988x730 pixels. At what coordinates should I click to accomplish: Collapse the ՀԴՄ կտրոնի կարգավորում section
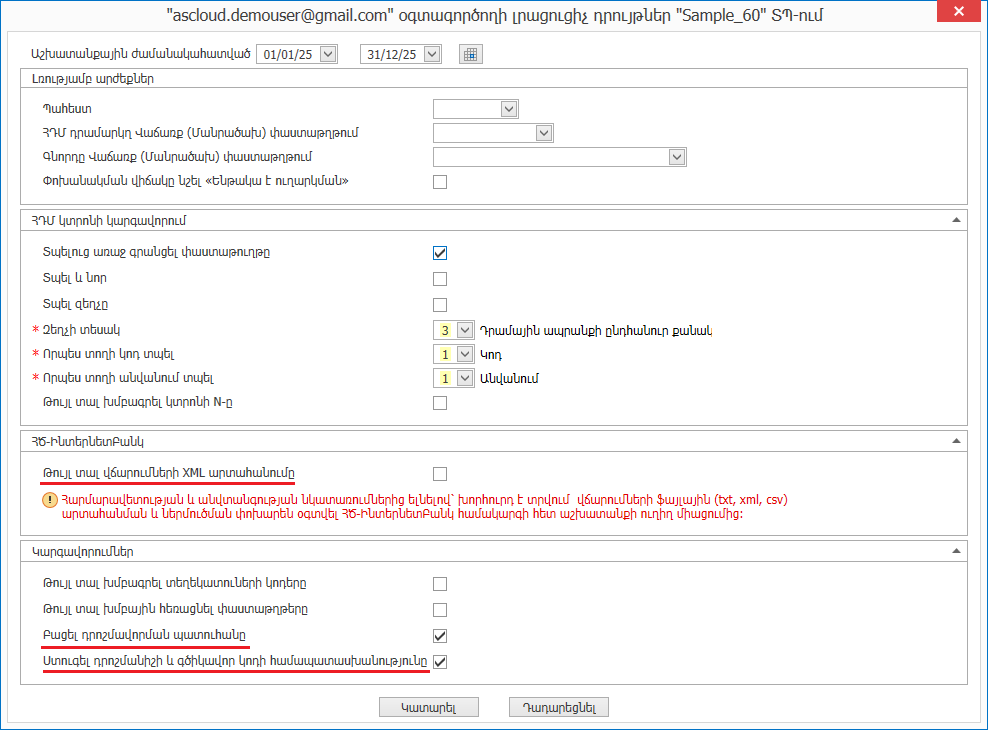(x=955, y=219)
